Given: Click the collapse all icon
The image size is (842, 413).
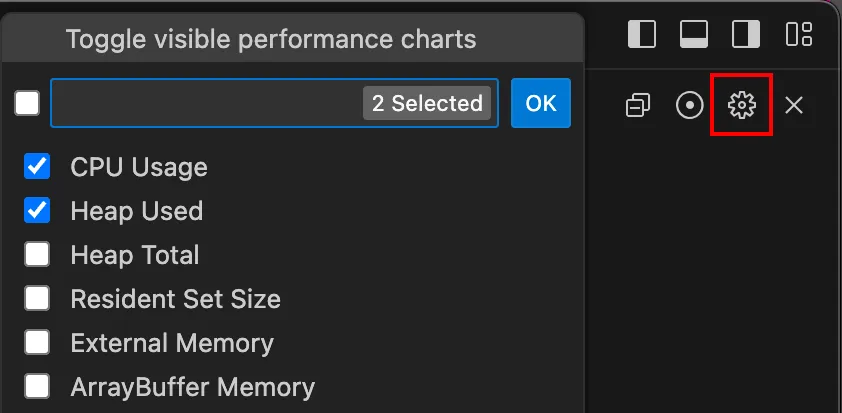Looking at the screenshot, I should click(x=638, y=105).
